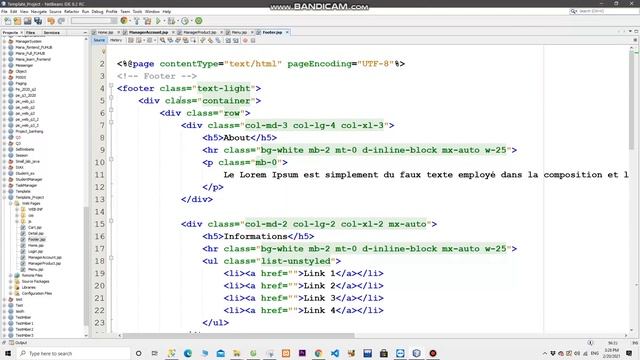Viewport: 640px width, 360px height.
Task: Expand the Source Packages node
Action: (x=11, y=281)
